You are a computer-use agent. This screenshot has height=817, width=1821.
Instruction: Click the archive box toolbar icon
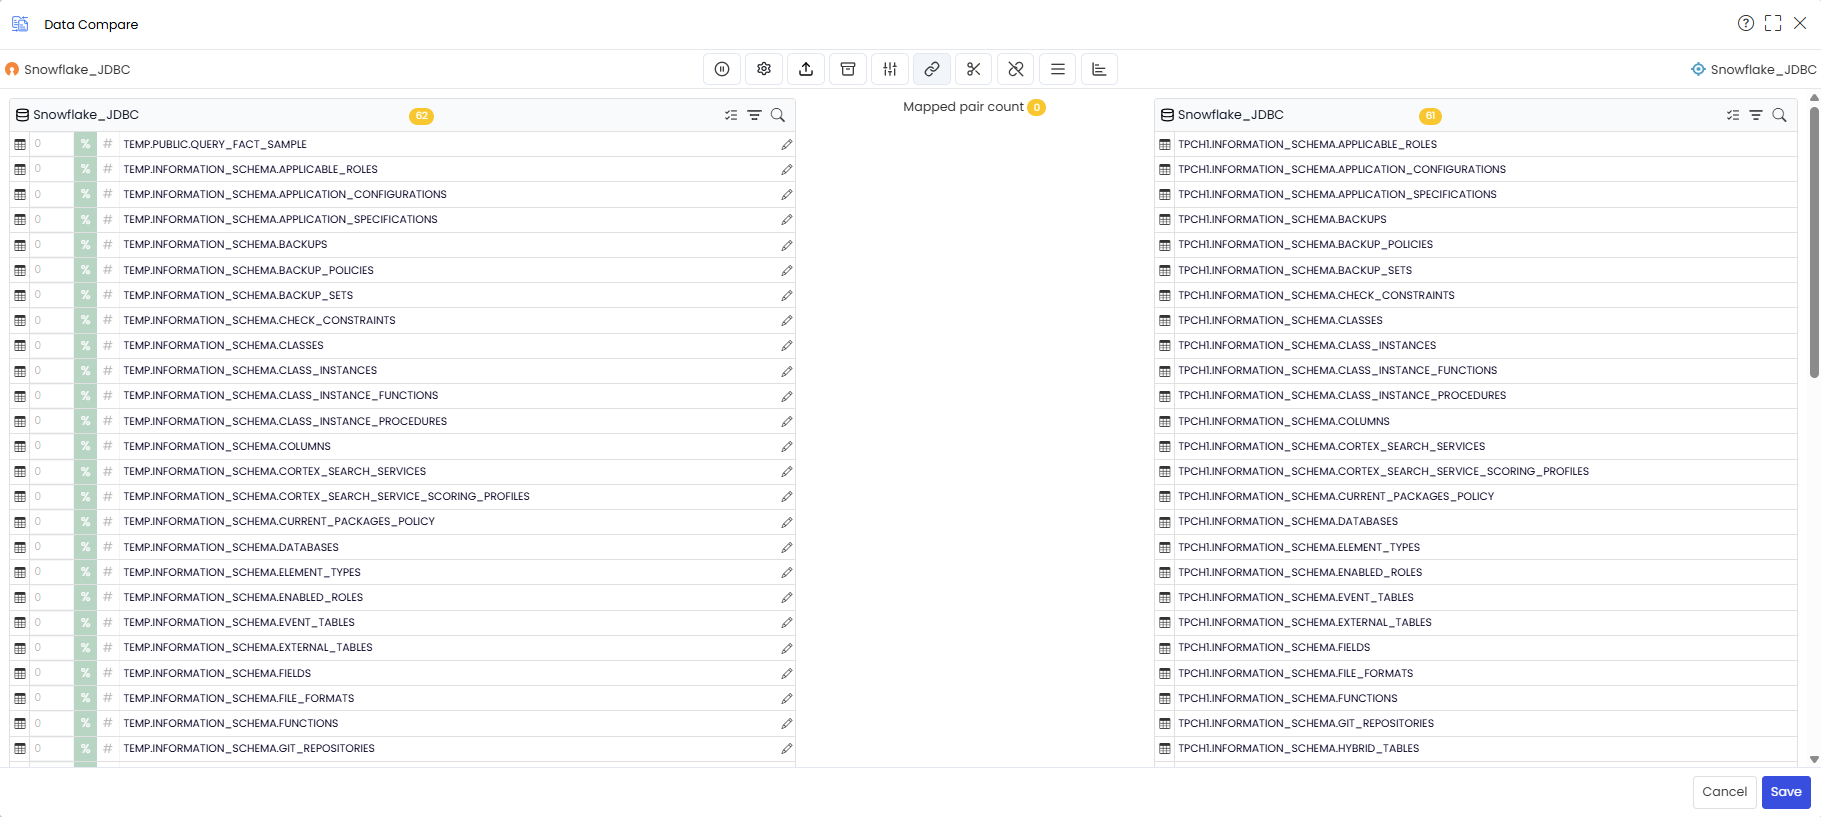point(848,69)
